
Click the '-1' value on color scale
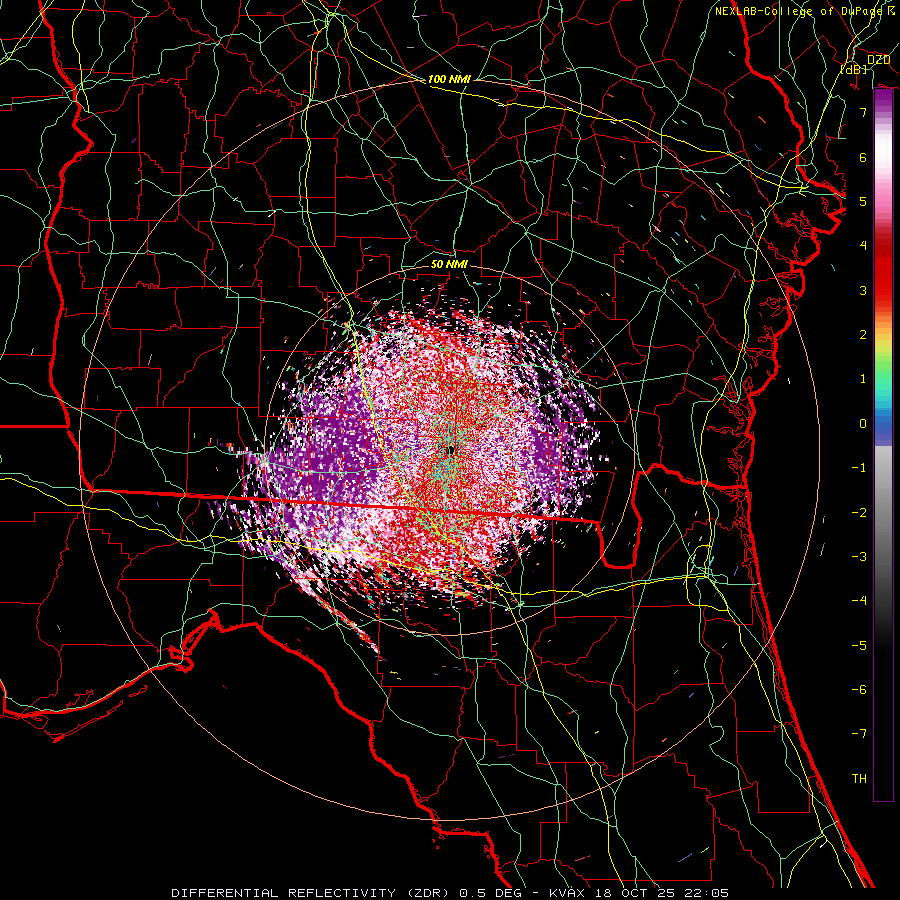point(859,468)
